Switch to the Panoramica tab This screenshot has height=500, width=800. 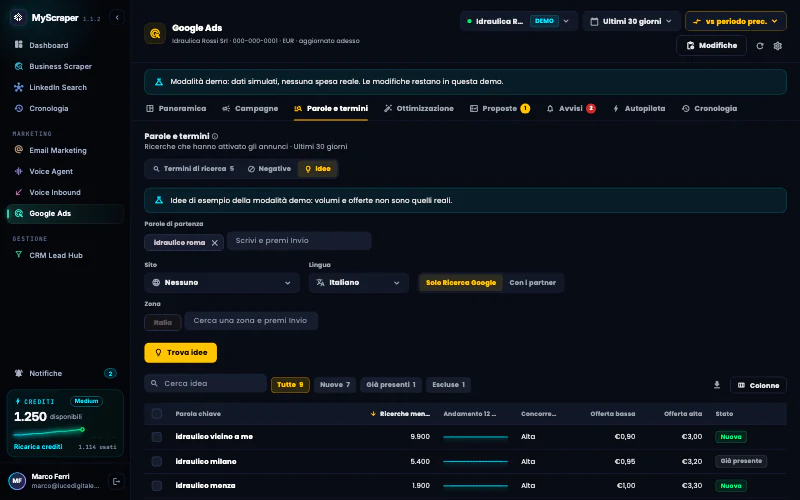[176, 109]
